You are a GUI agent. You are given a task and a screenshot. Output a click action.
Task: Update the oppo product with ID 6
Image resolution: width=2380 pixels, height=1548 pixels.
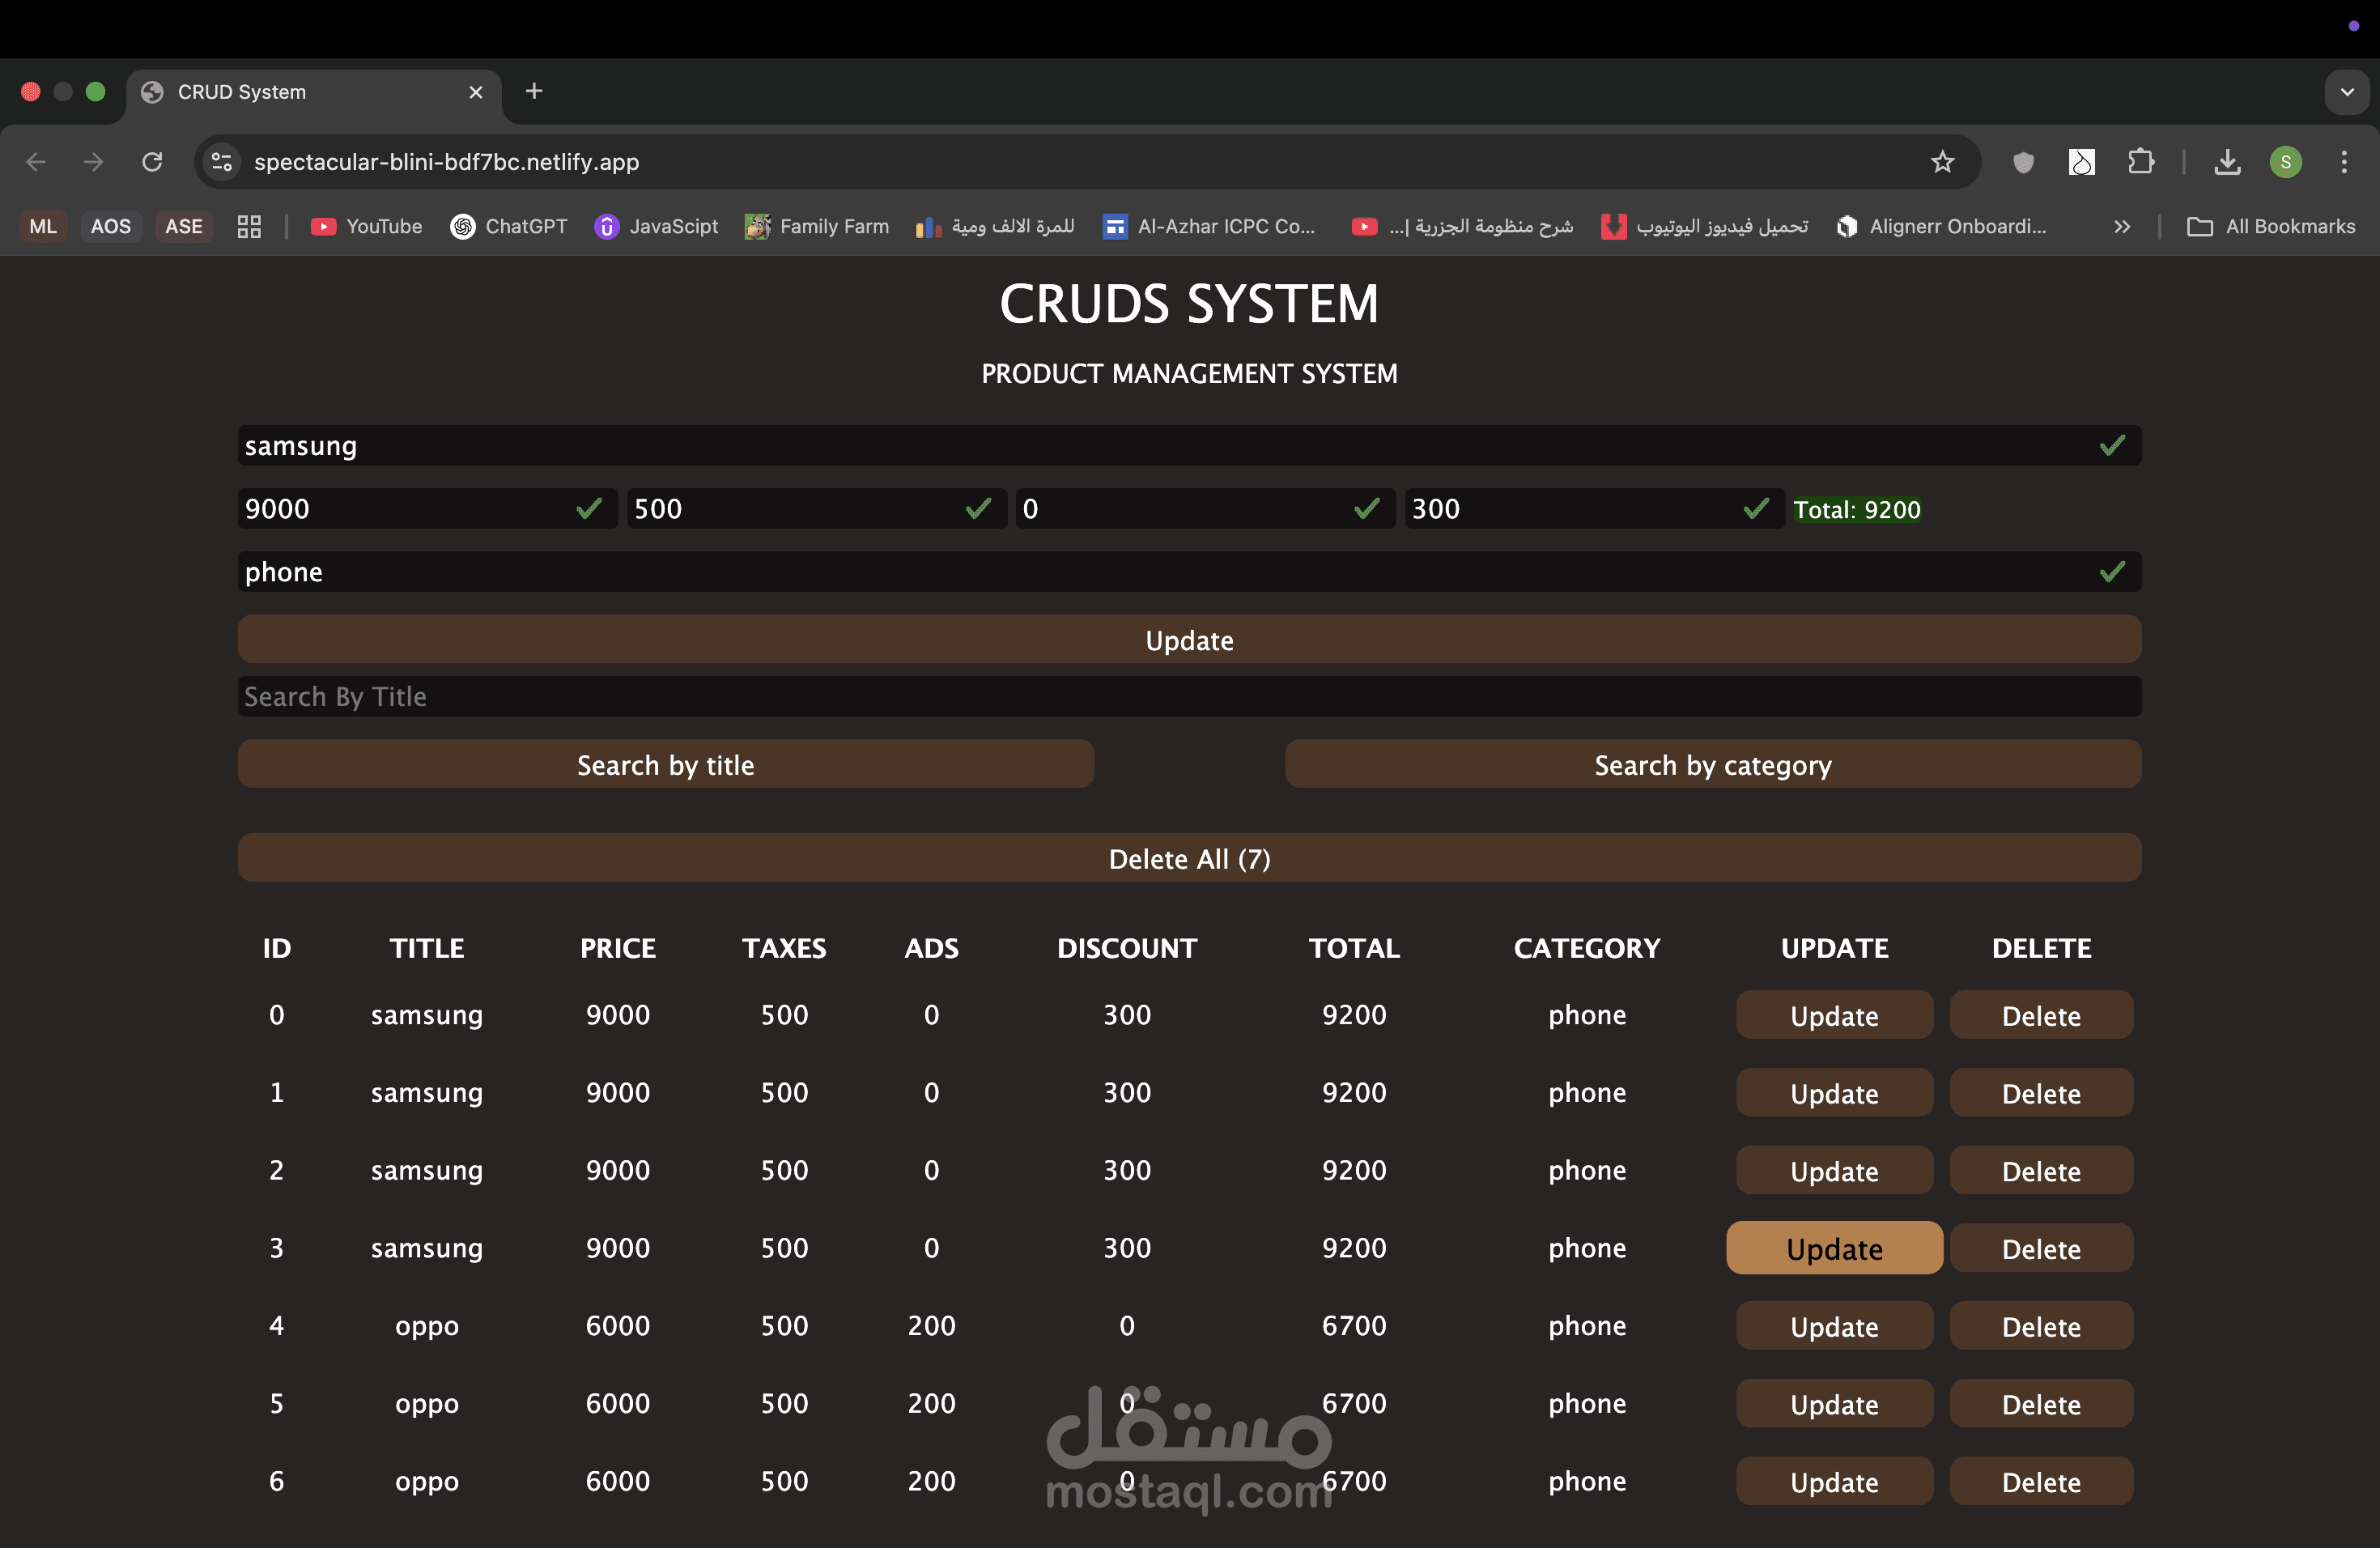tap(1834, 1482)
